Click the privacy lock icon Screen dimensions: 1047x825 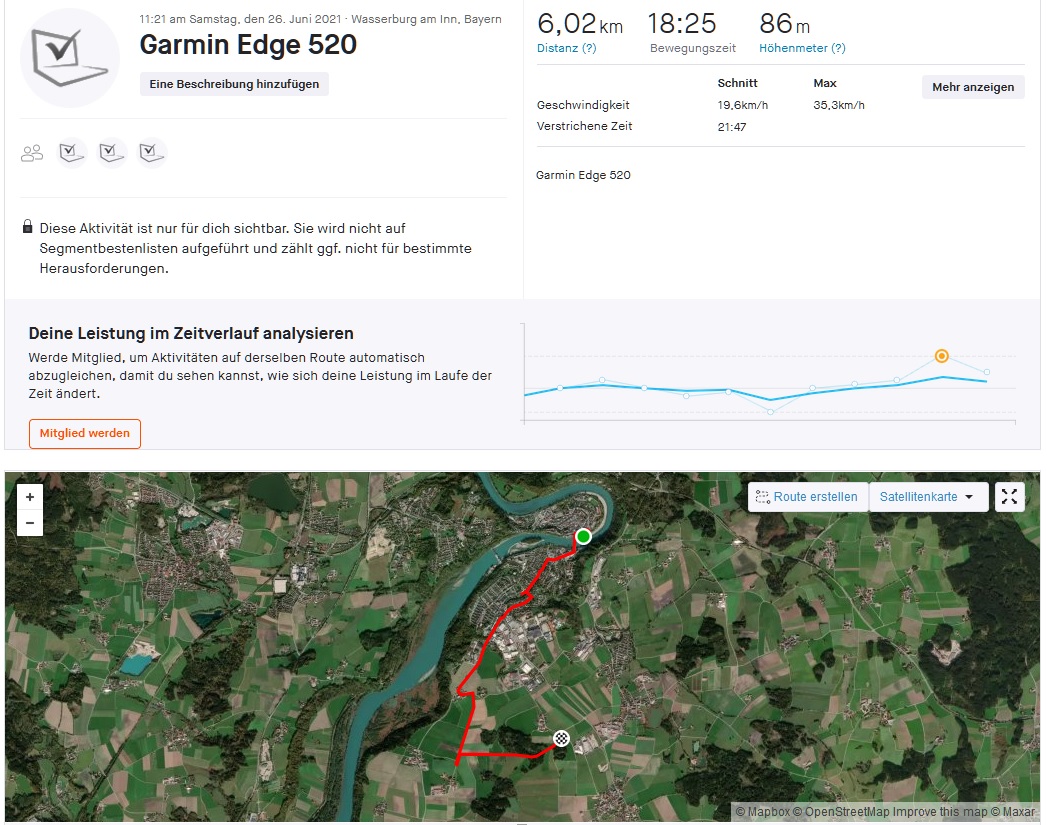tap(27, 228)
